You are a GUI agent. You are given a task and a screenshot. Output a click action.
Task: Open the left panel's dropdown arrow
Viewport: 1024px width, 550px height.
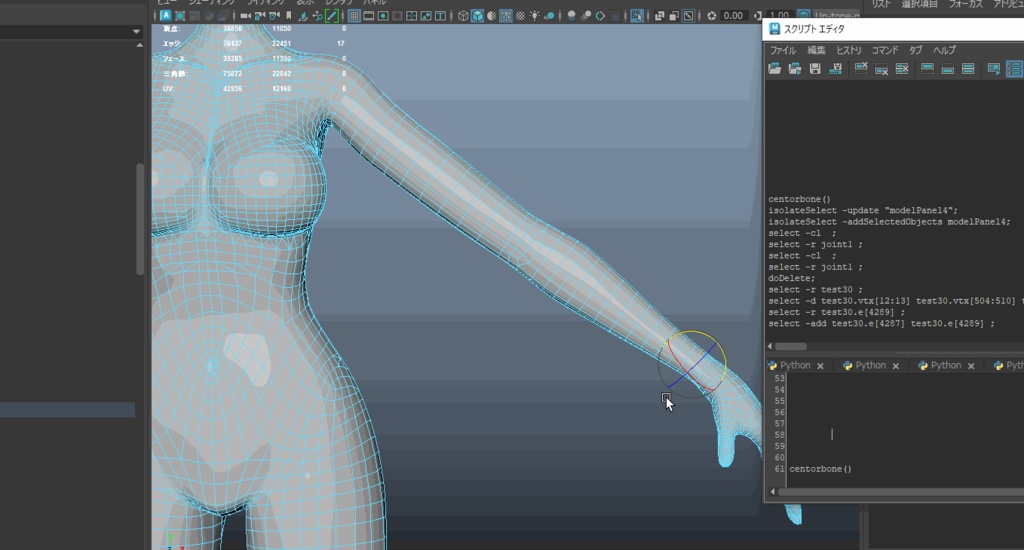coord(136,31)
